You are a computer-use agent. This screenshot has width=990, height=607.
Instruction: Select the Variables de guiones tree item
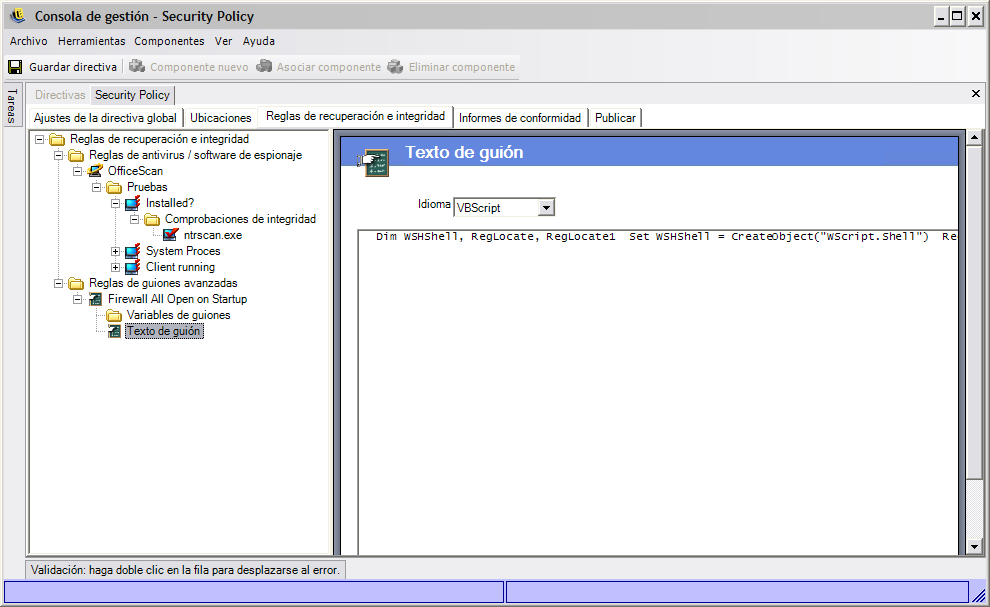179,315
